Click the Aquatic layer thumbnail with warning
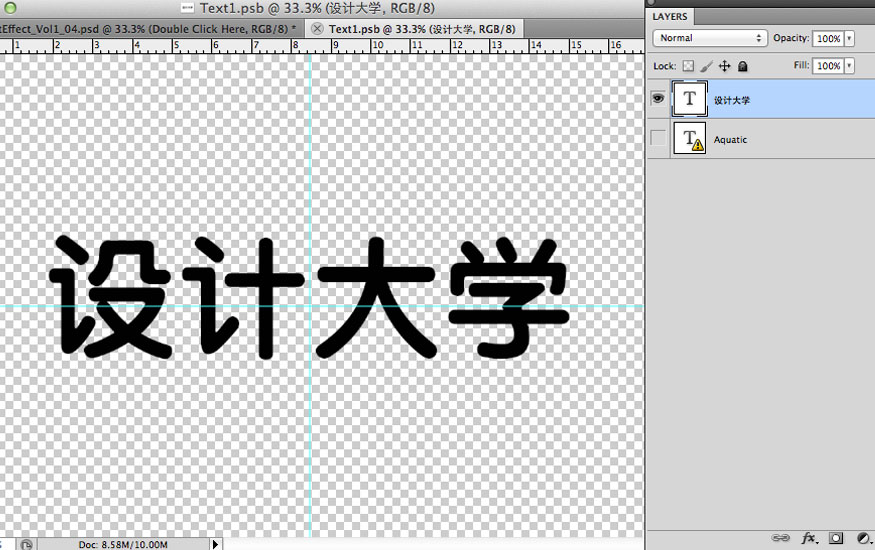 click(x=690, y=138)
